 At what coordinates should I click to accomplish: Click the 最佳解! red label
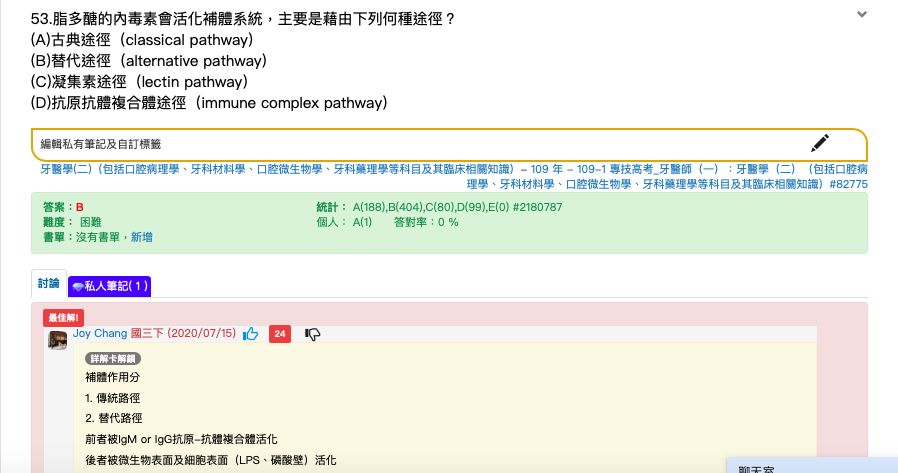pyautogui.click(x=63, y=318)
